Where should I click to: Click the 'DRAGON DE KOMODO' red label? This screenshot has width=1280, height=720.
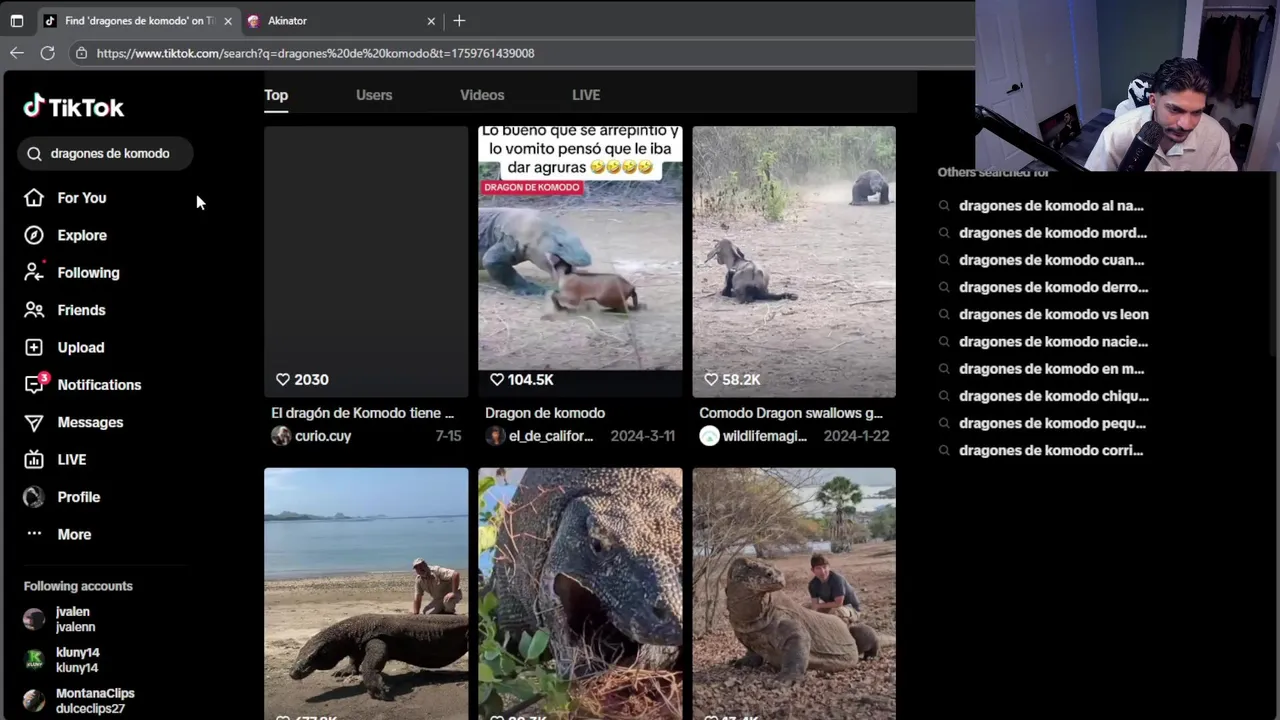tap(532, 187)
